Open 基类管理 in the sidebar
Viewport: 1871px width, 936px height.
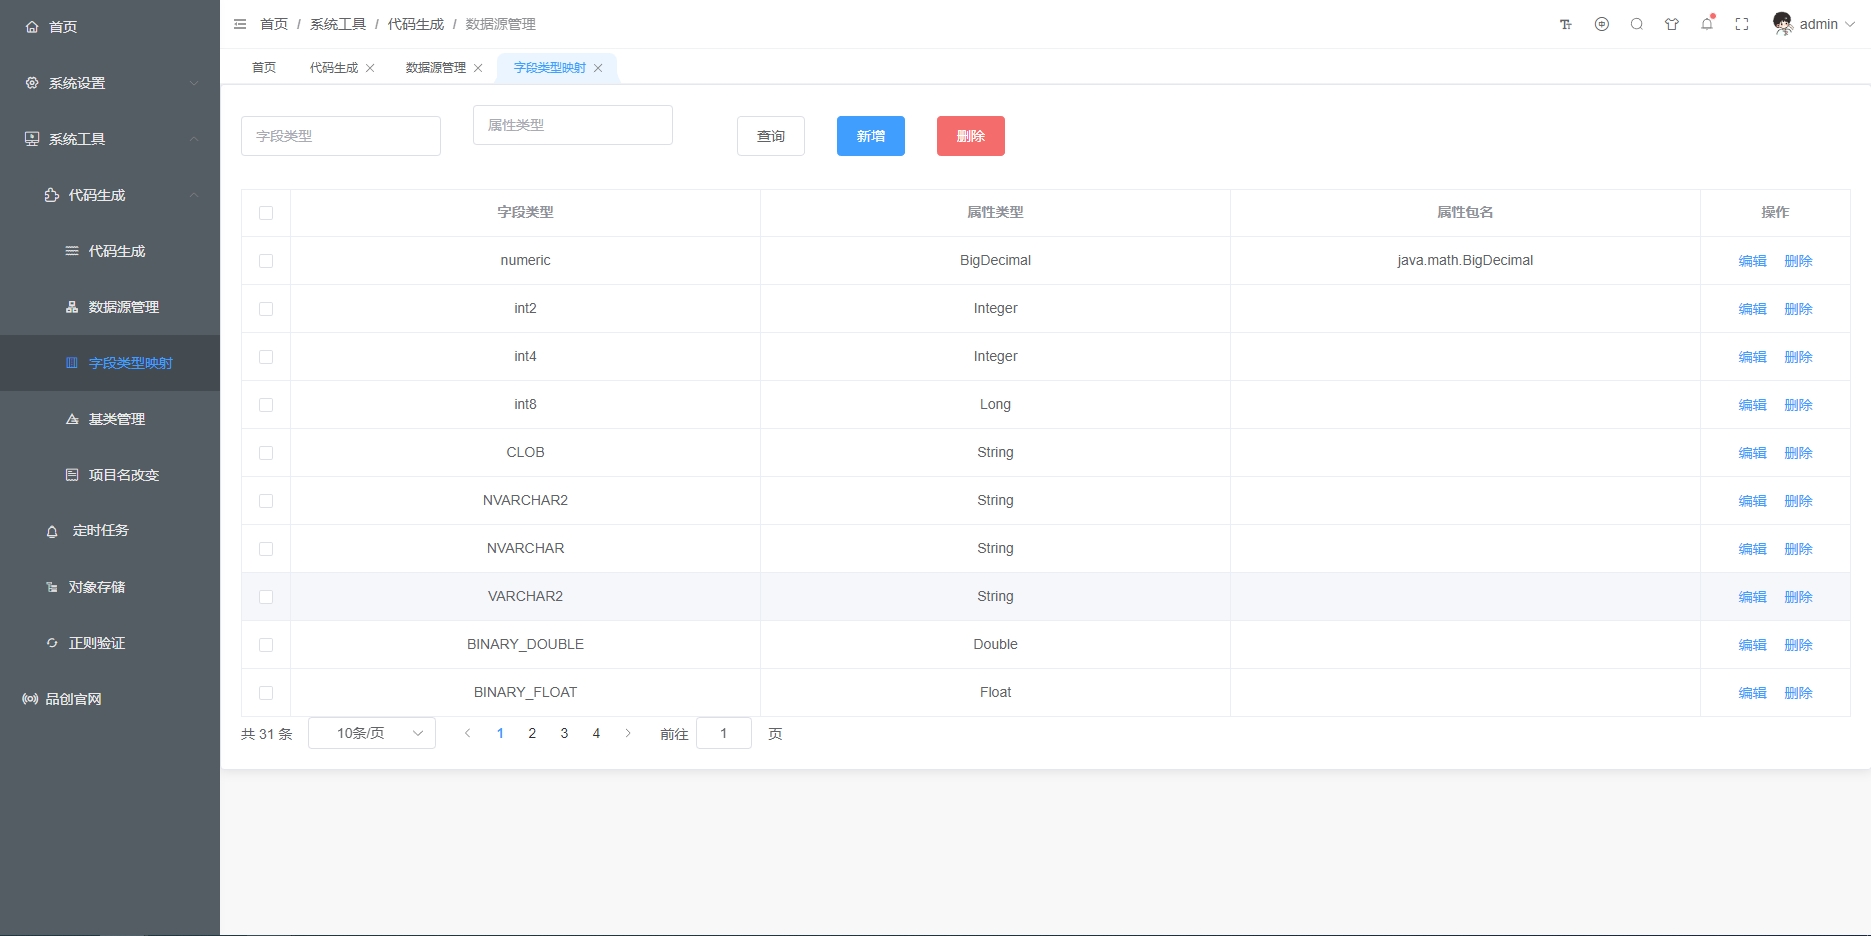(117, 419)
